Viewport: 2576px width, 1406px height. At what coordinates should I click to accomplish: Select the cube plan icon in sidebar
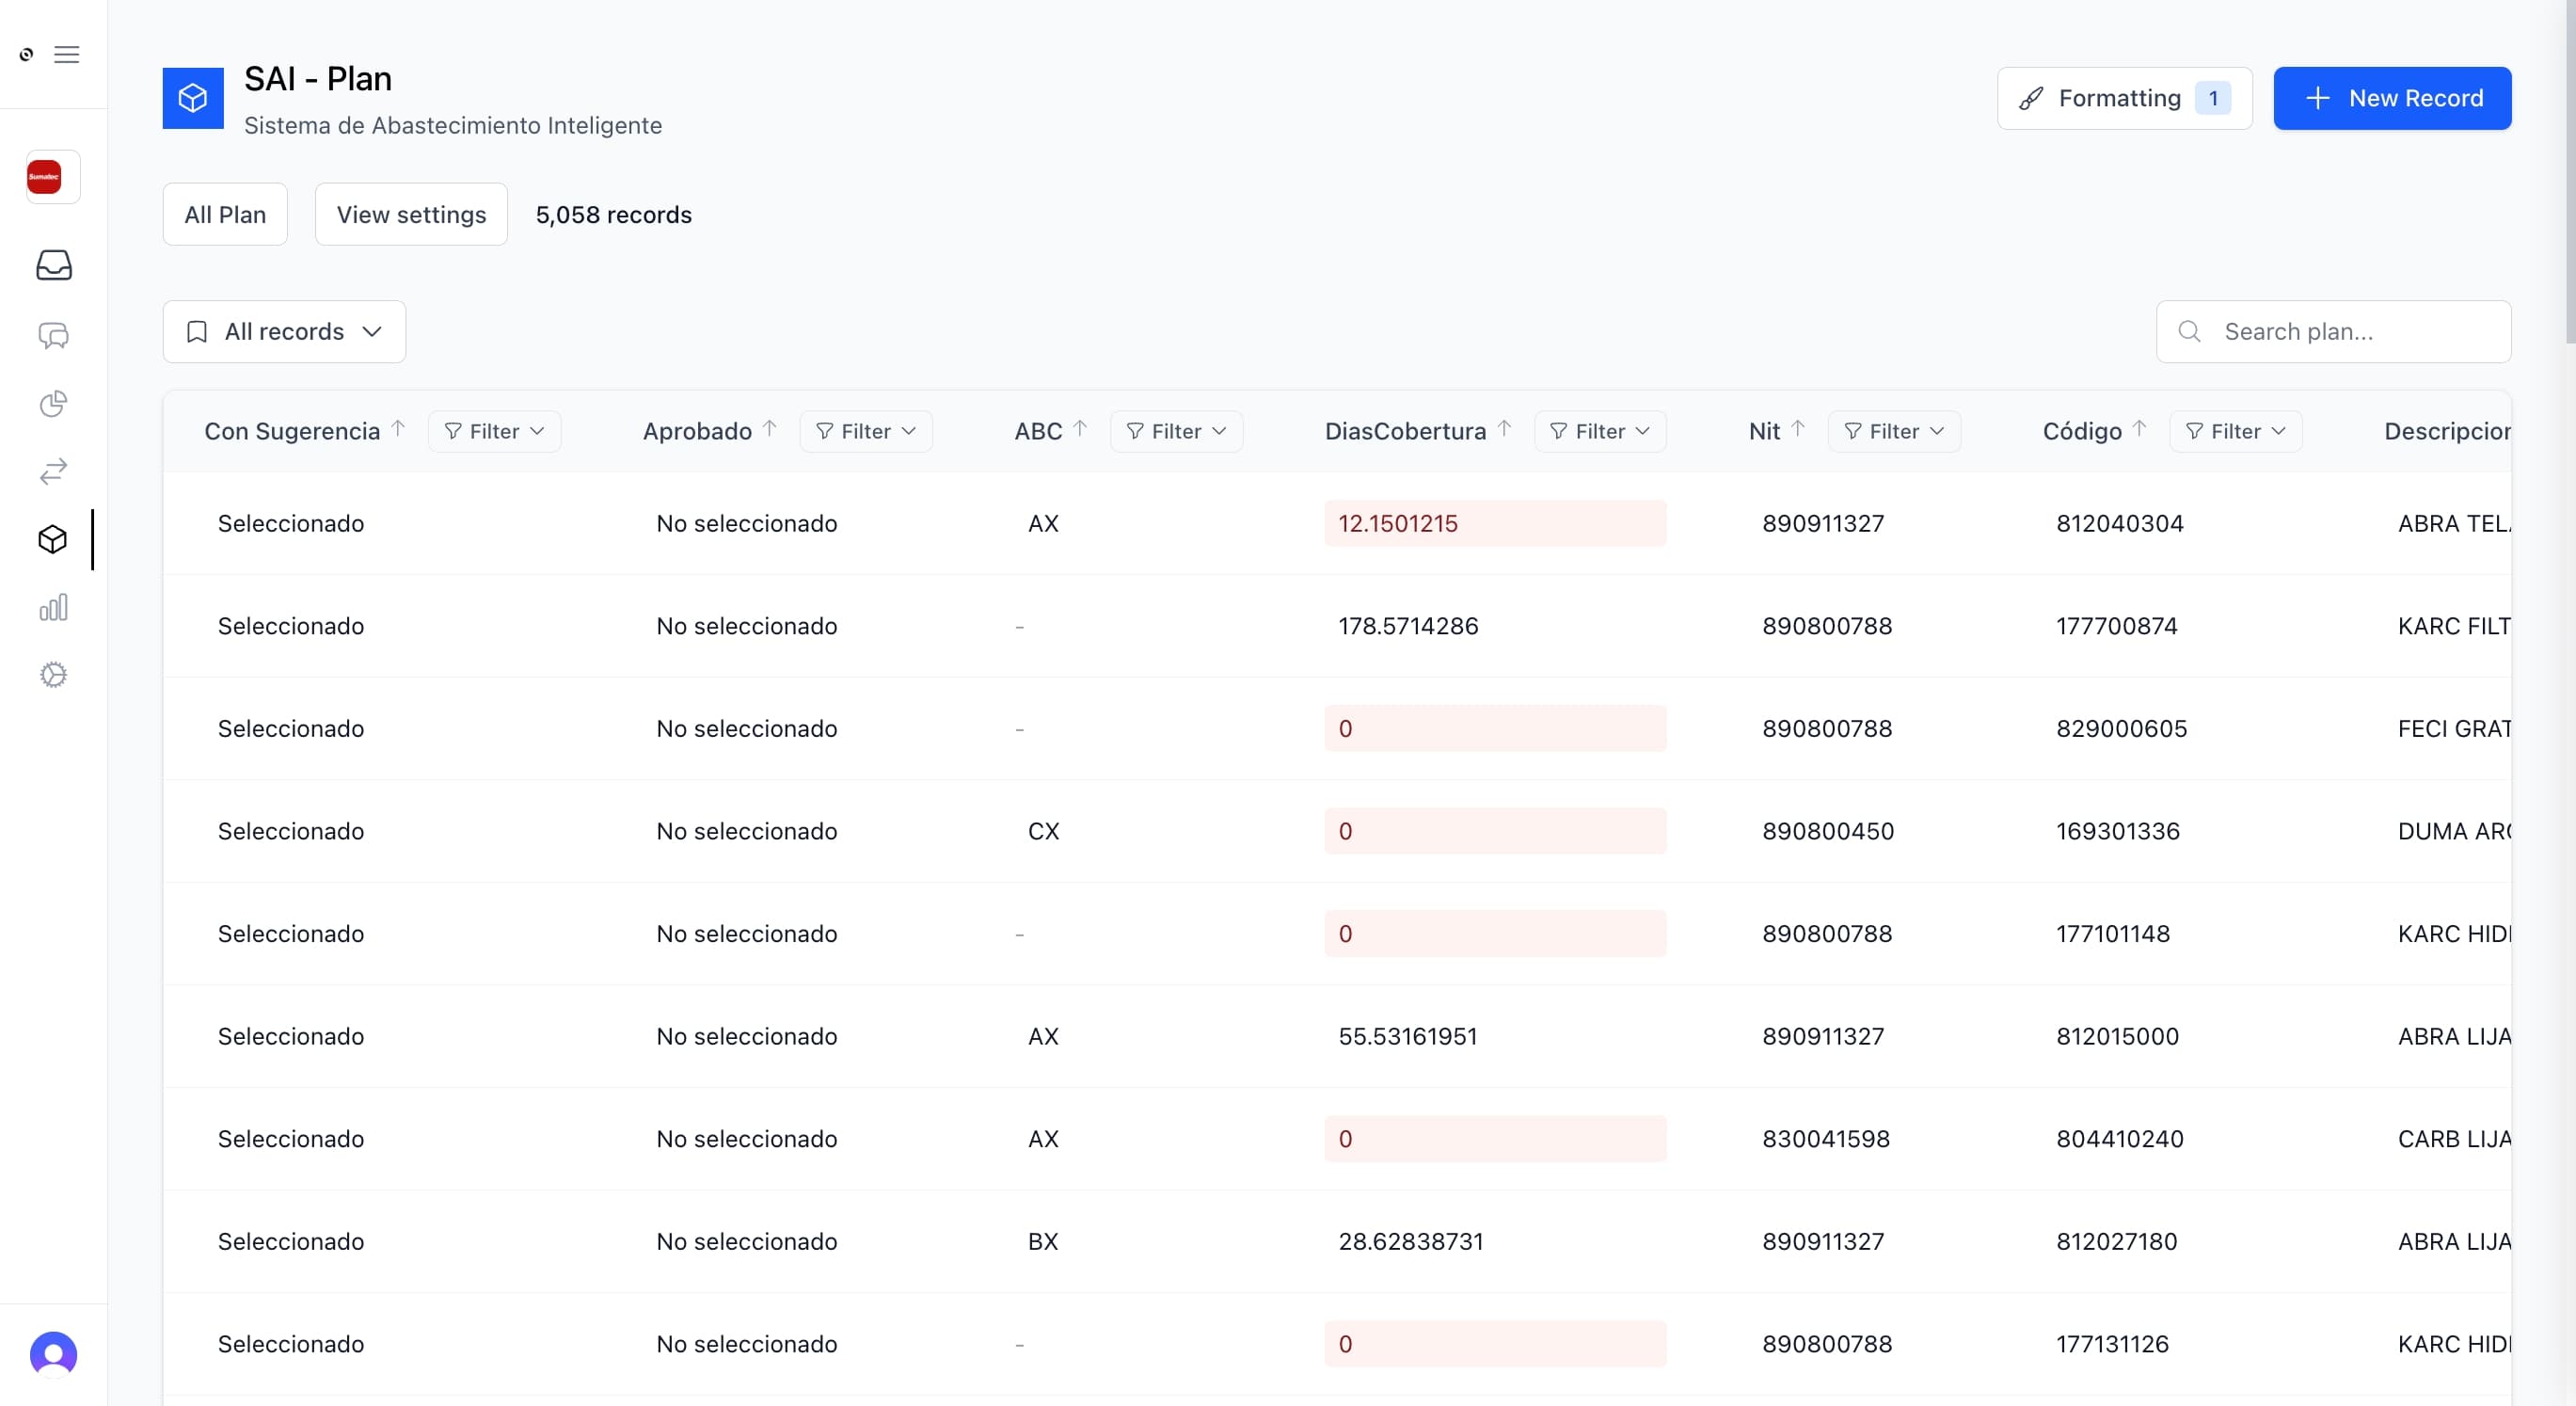click(53, 539)
